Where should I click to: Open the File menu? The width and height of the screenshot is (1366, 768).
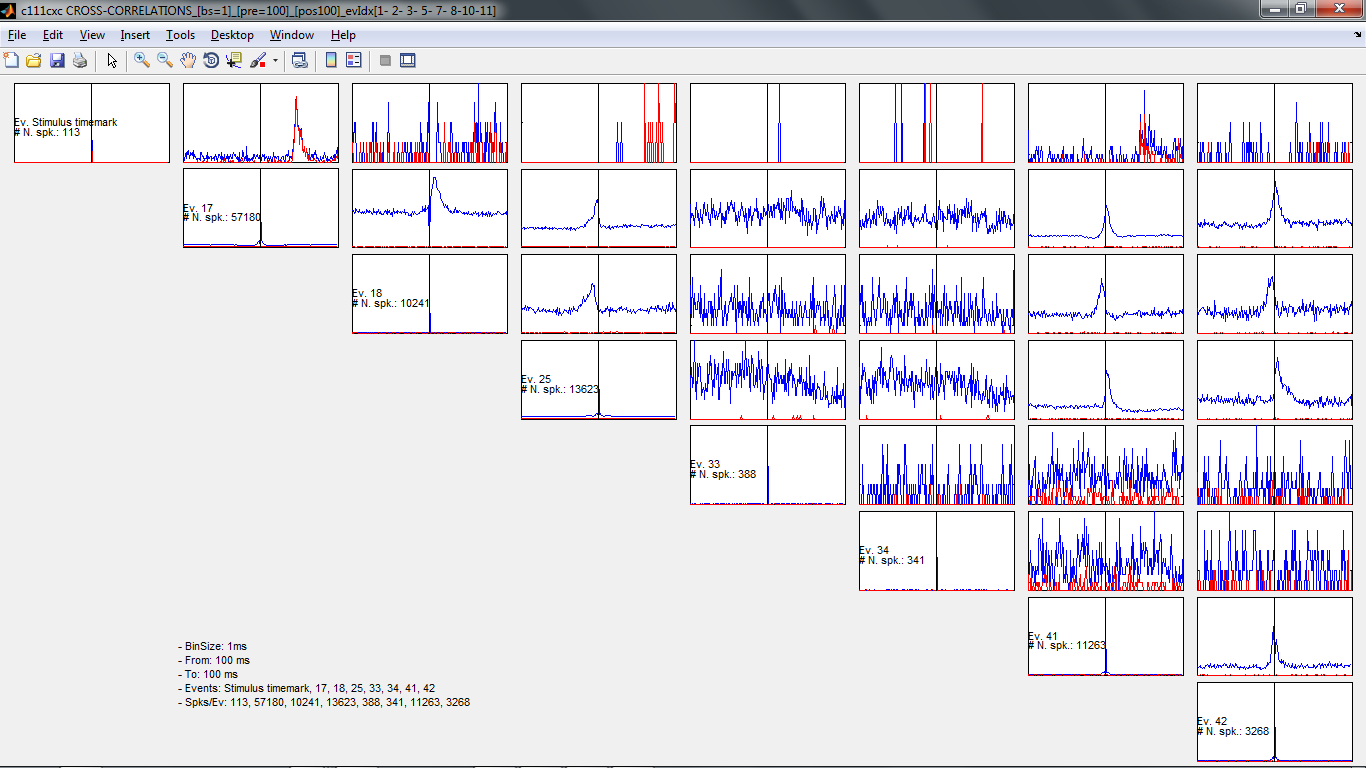point(17,35)
